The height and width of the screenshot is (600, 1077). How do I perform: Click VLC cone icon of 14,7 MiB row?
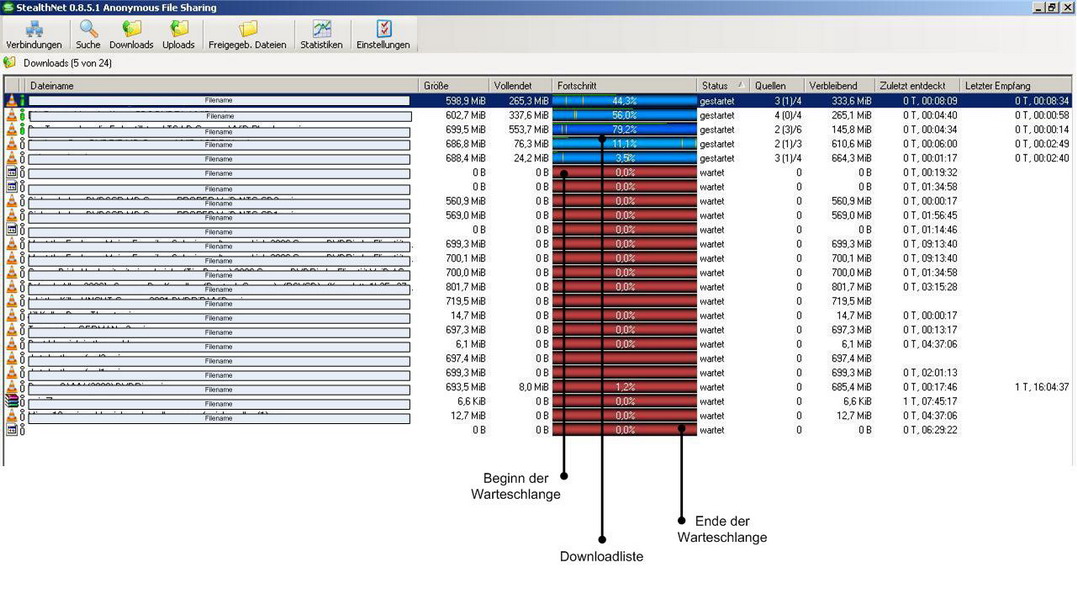pyautogui.click(x=12, y=316)
